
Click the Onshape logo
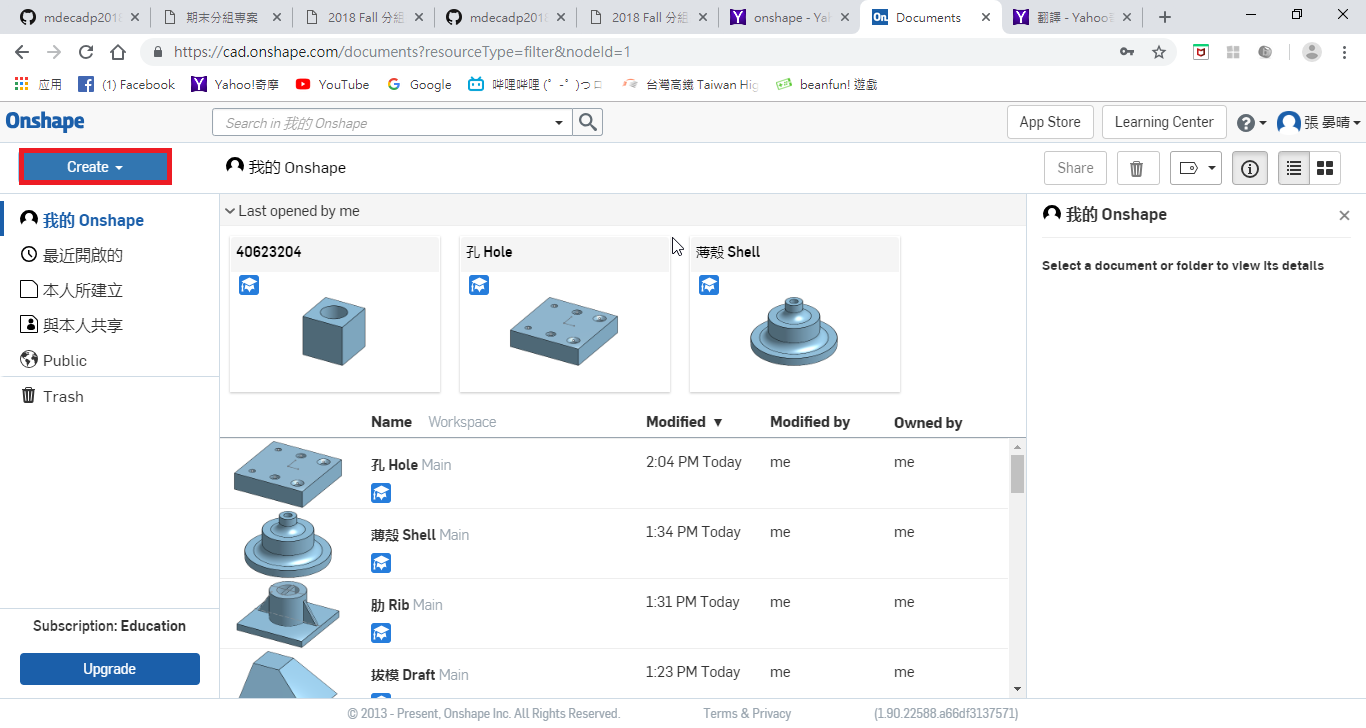pos(45,122)
